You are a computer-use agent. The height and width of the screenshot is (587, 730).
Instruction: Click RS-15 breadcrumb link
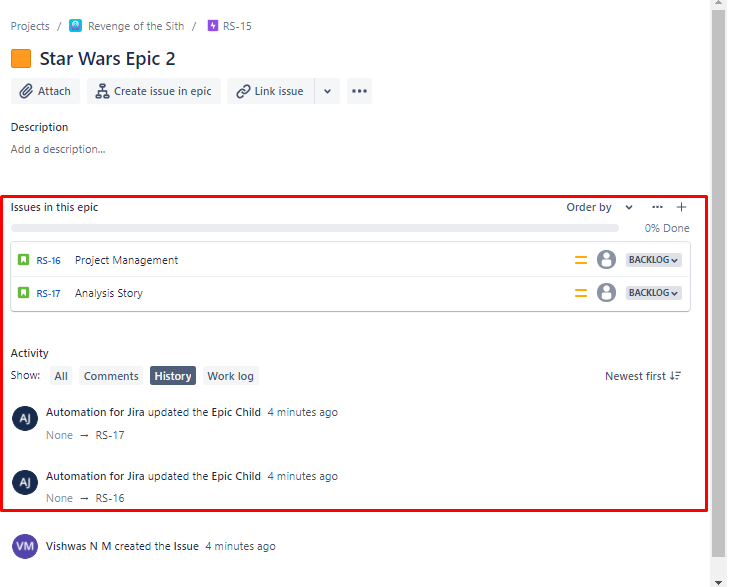pos(237,26)
